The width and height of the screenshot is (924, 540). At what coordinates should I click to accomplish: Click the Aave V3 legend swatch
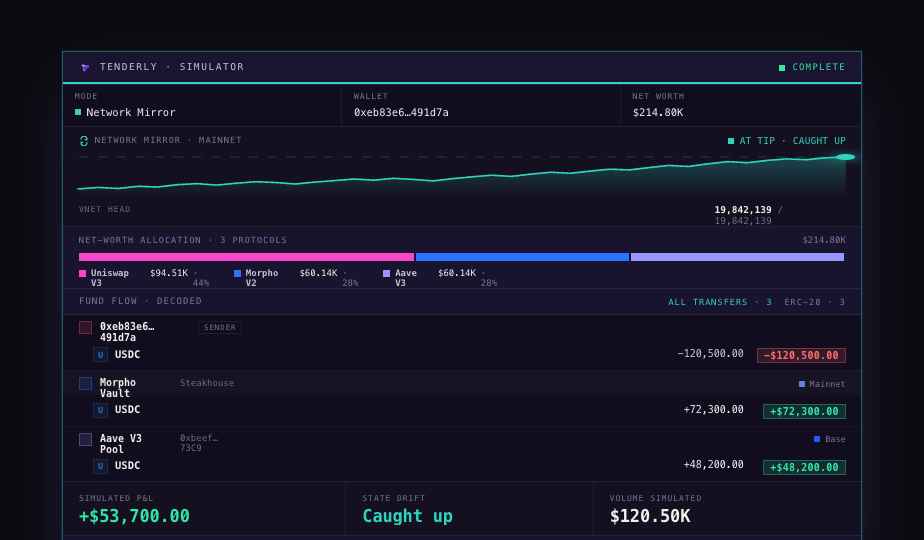(387, 274)
